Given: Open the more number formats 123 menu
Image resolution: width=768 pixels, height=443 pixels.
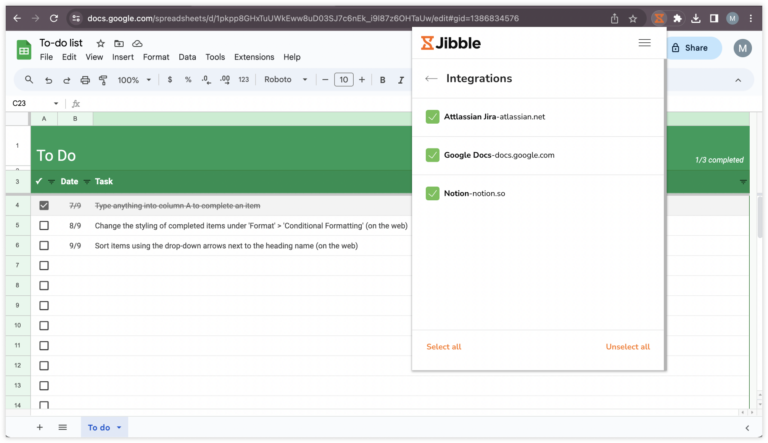Looking at the screenshot, I should point(243,79).
